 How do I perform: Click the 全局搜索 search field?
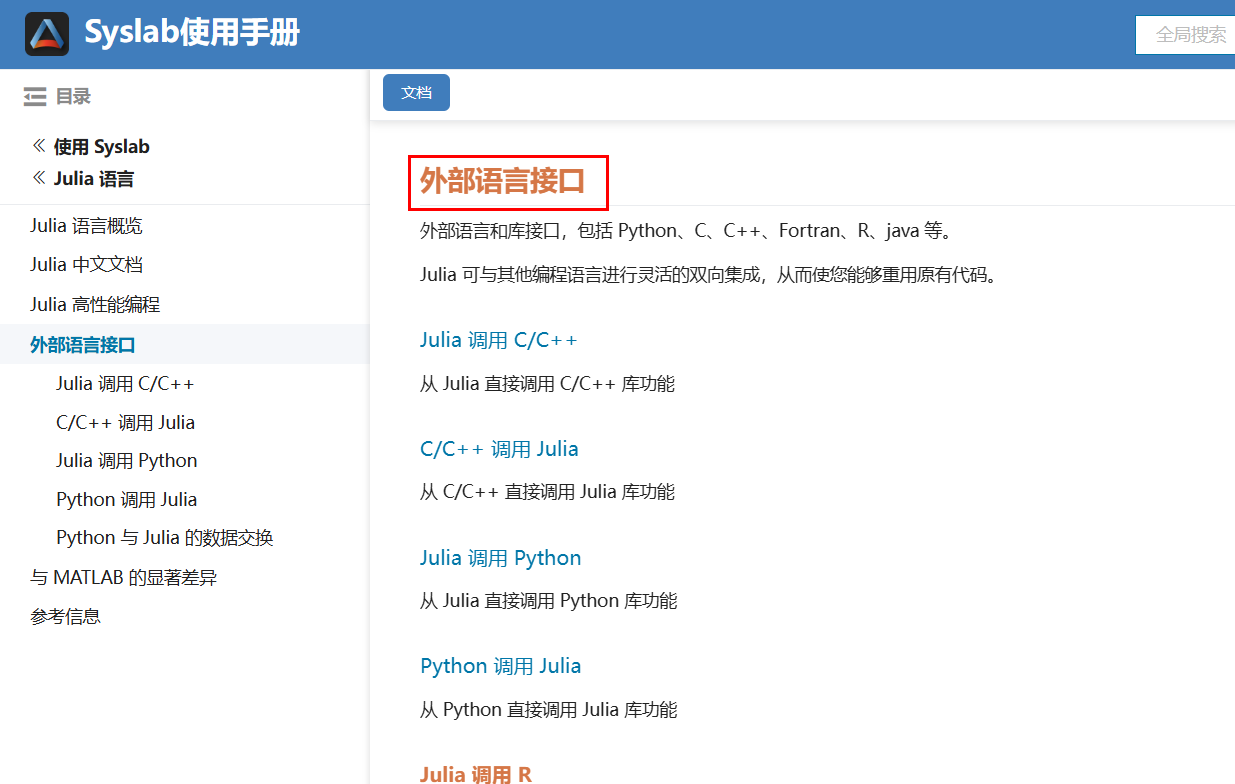(x=1185, y=34)
